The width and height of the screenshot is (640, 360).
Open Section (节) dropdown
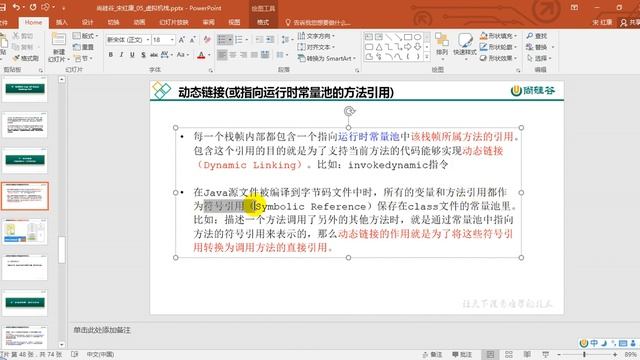(83, 58)
